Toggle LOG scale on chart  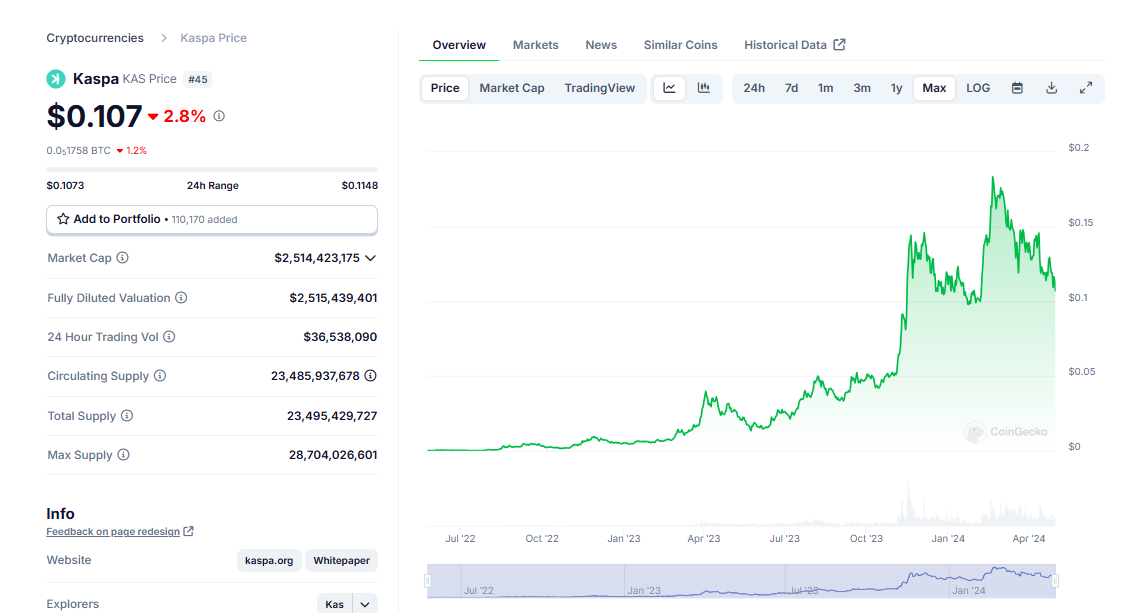[978, 88]
